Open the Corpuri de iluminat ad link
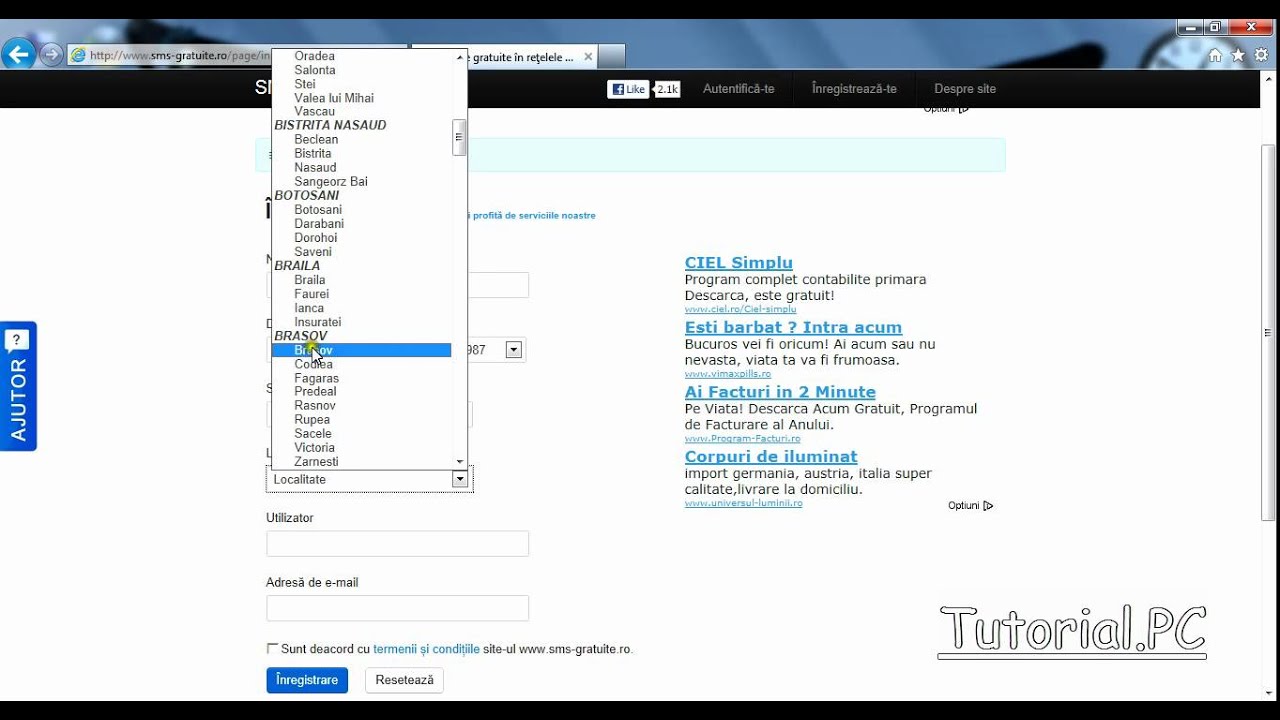This screenshot has height=720, width=1280. tap(771, 457)
